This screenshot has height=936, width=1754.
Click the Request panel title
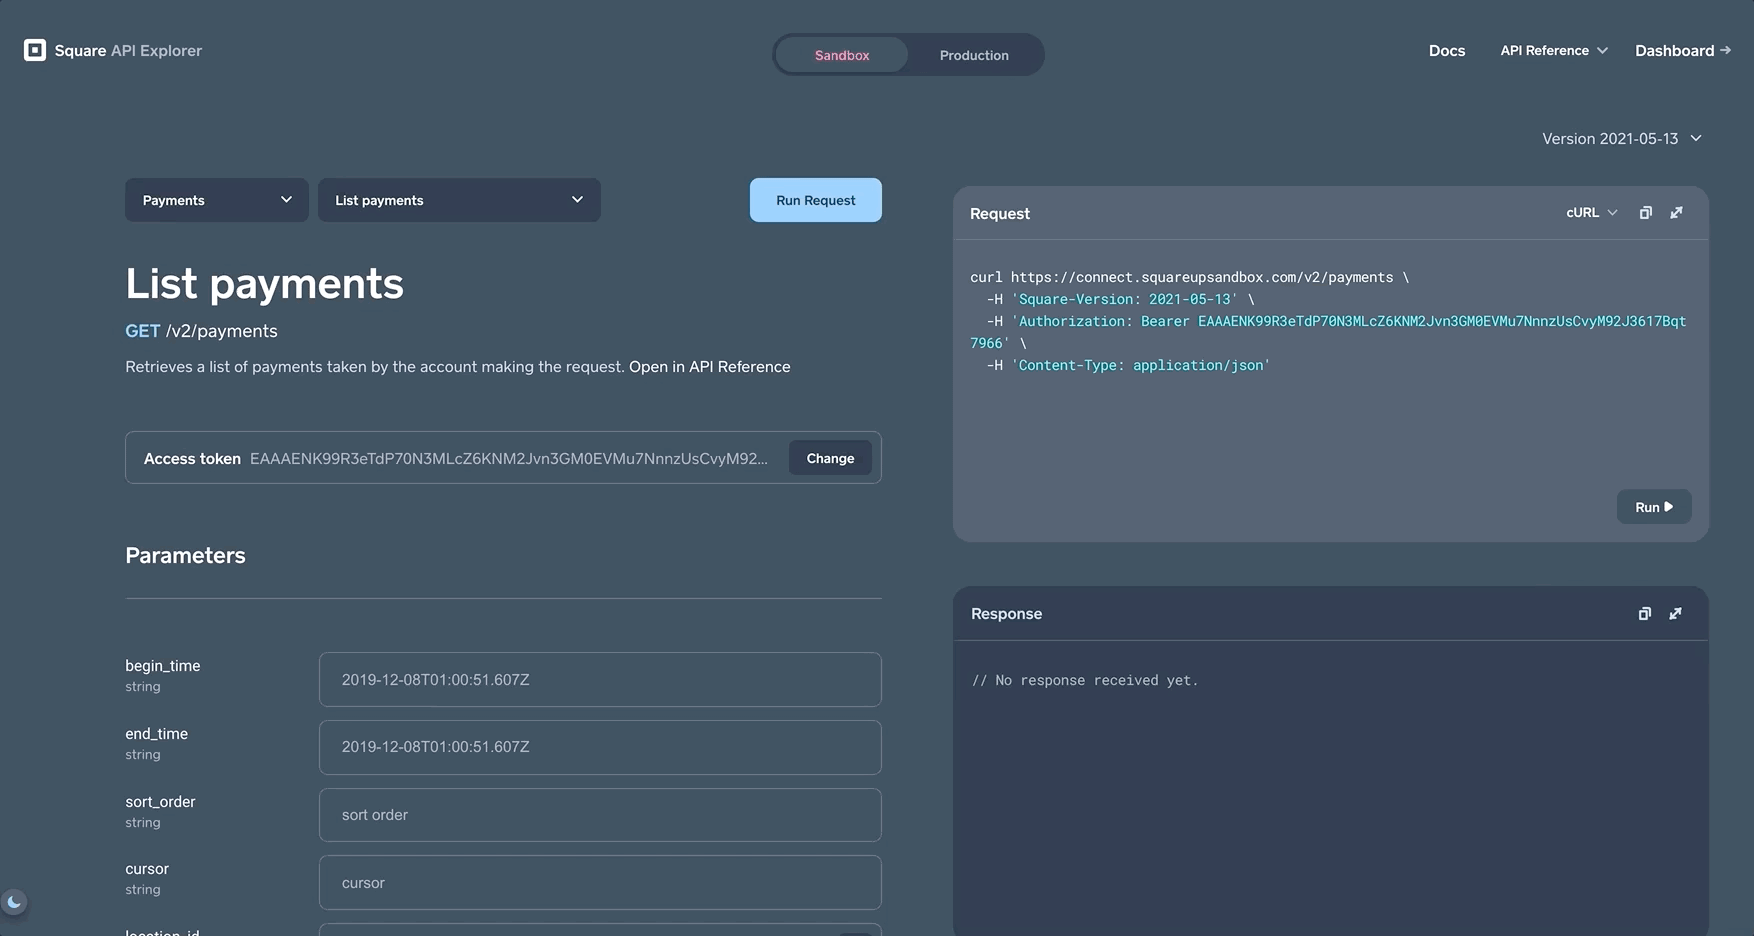point(1000,214)
